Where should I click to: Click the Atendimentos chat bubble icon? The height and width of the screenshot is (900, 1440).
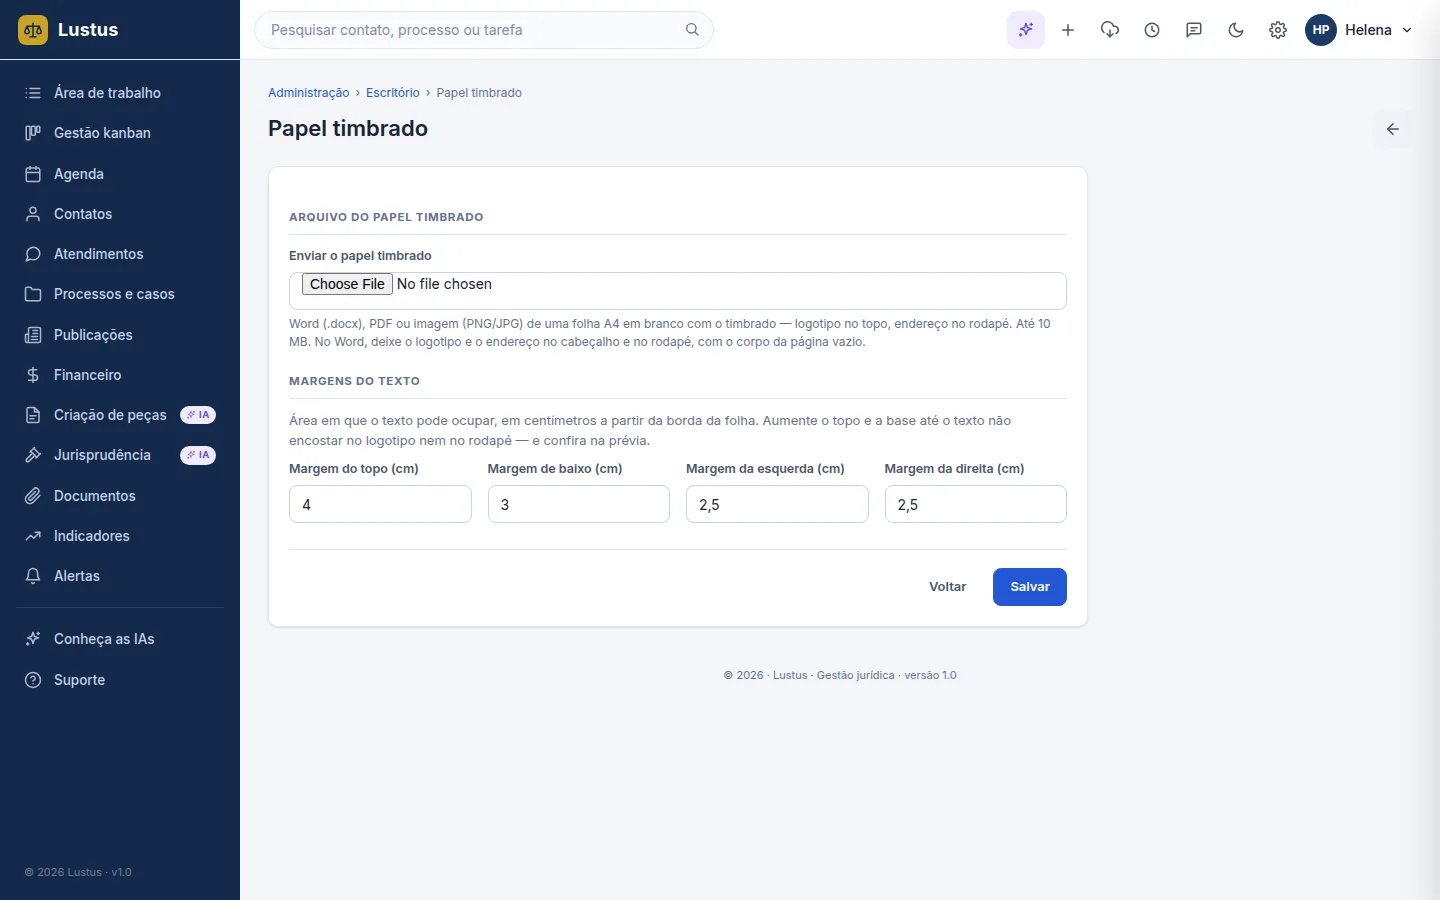[33, 254]
